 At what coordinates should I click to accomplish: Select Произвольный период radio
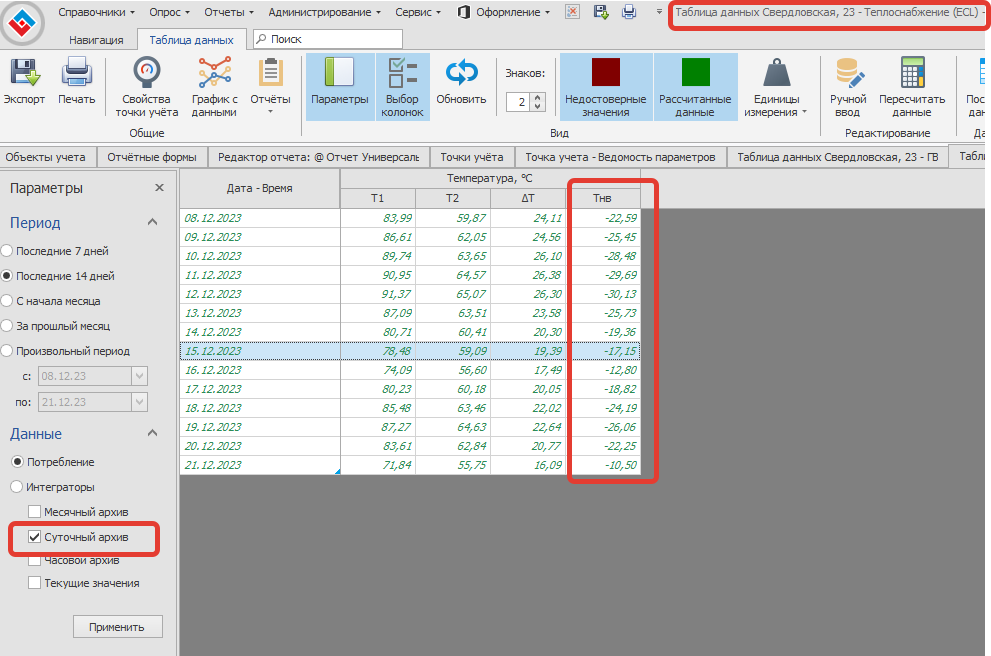point(8,351)
